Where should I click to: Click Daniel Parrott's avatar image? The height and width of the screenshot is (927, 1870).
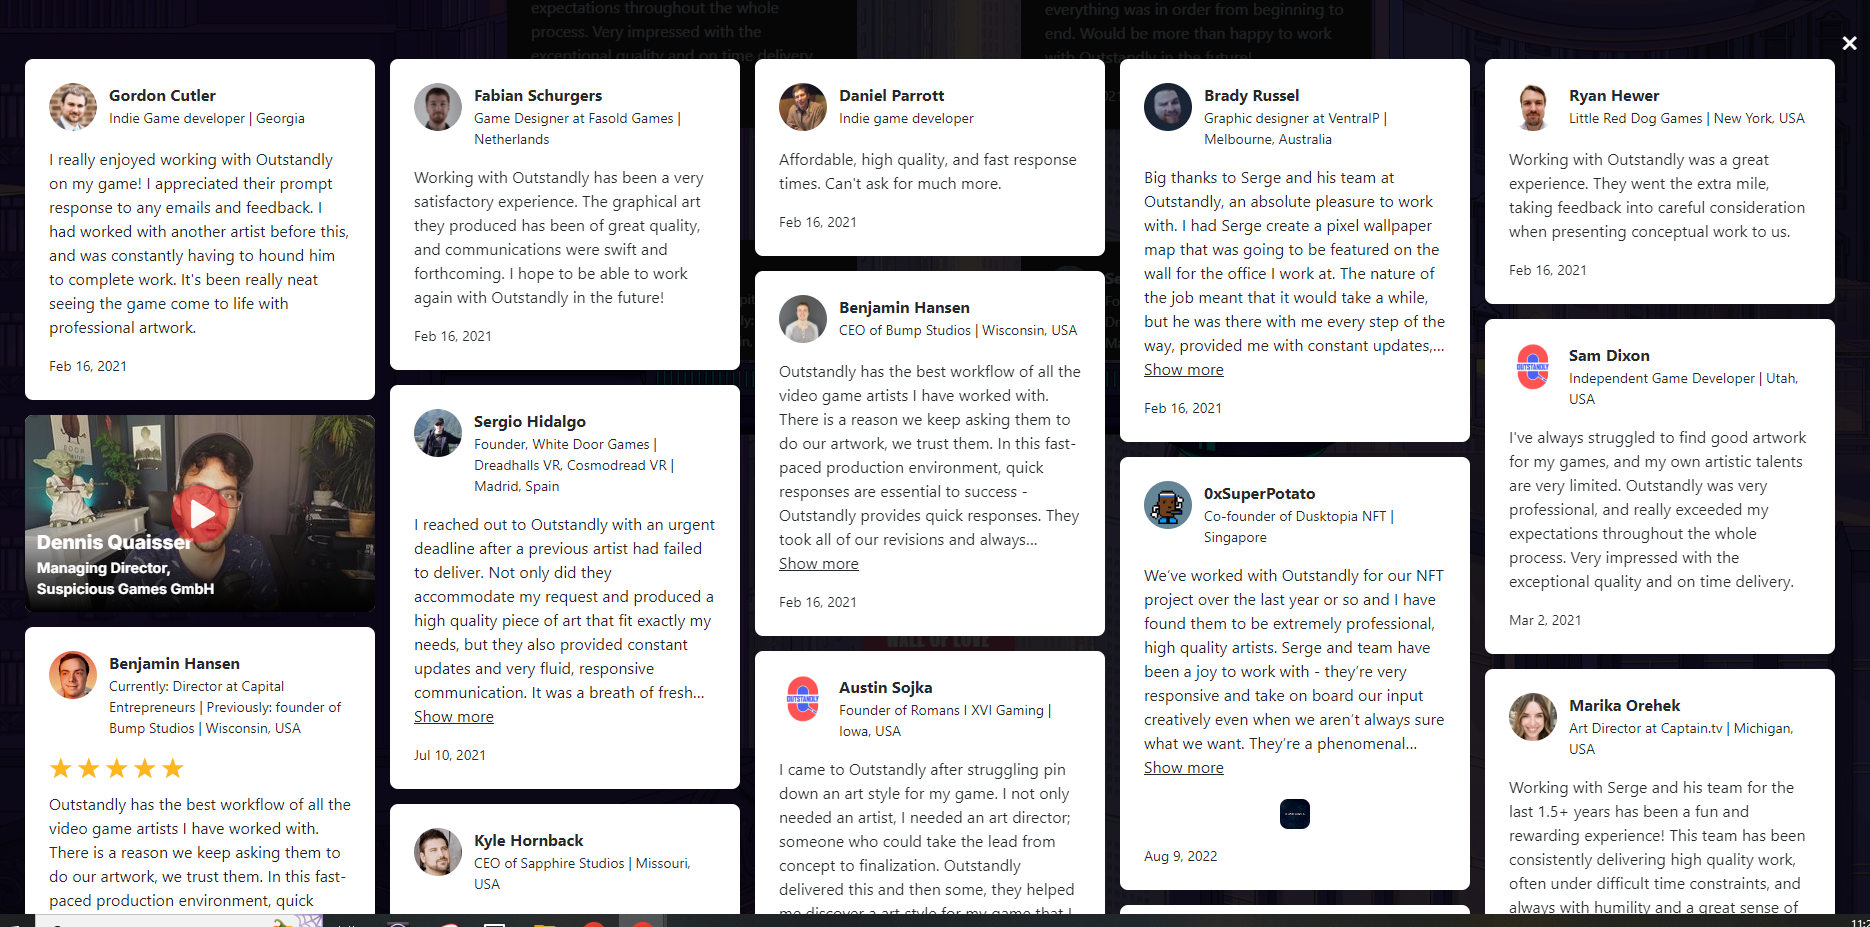pyautogui.click(x=803, y=107)
